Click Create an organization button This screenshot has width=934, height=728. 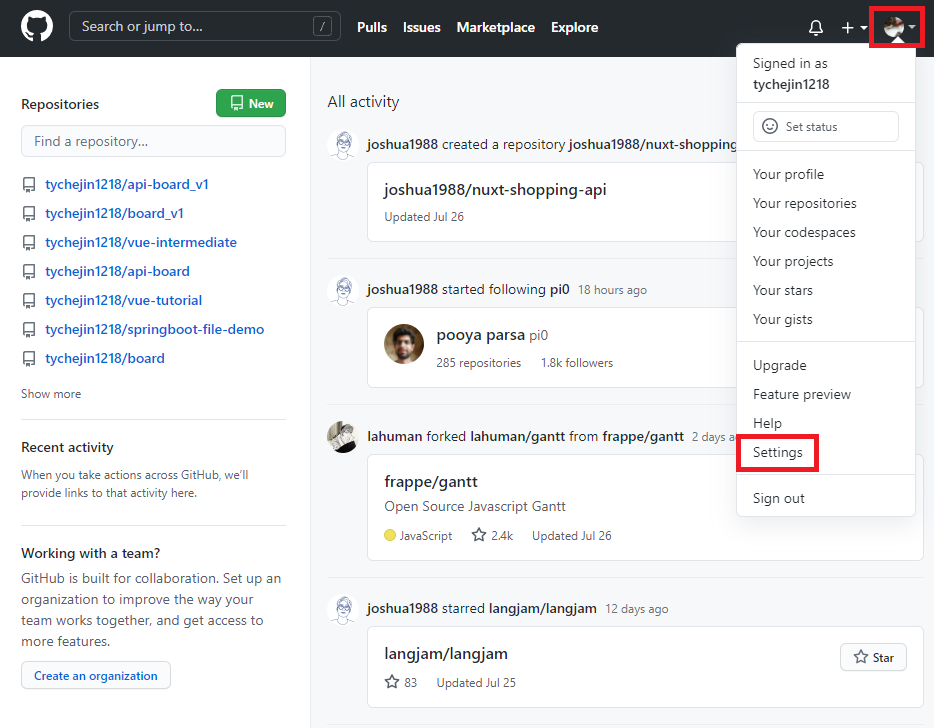[x=96, y=675]
